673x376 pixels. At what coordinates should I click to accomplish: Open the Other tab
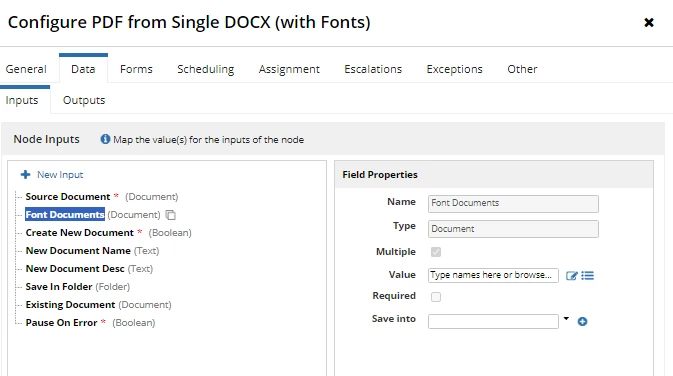coord(522,69)
